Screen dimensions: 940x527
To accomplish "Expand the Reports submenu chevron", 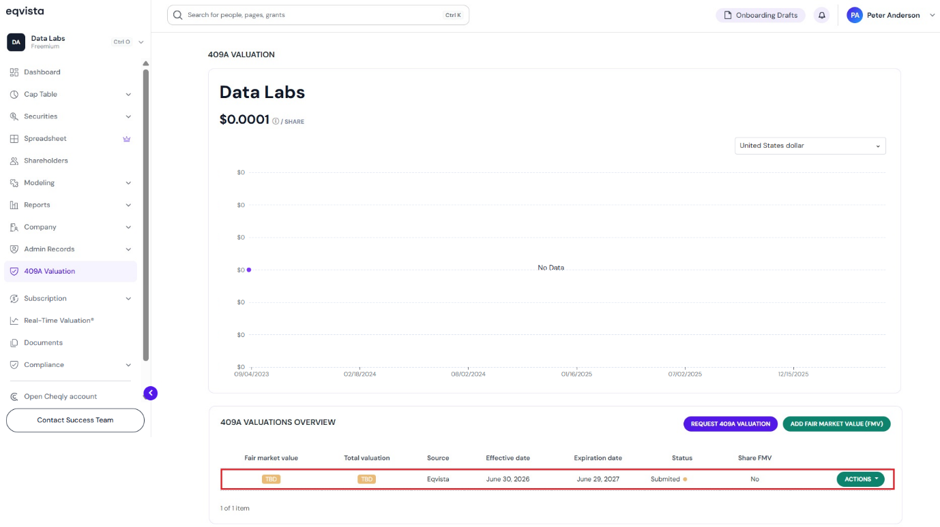I will click(128, 205).
